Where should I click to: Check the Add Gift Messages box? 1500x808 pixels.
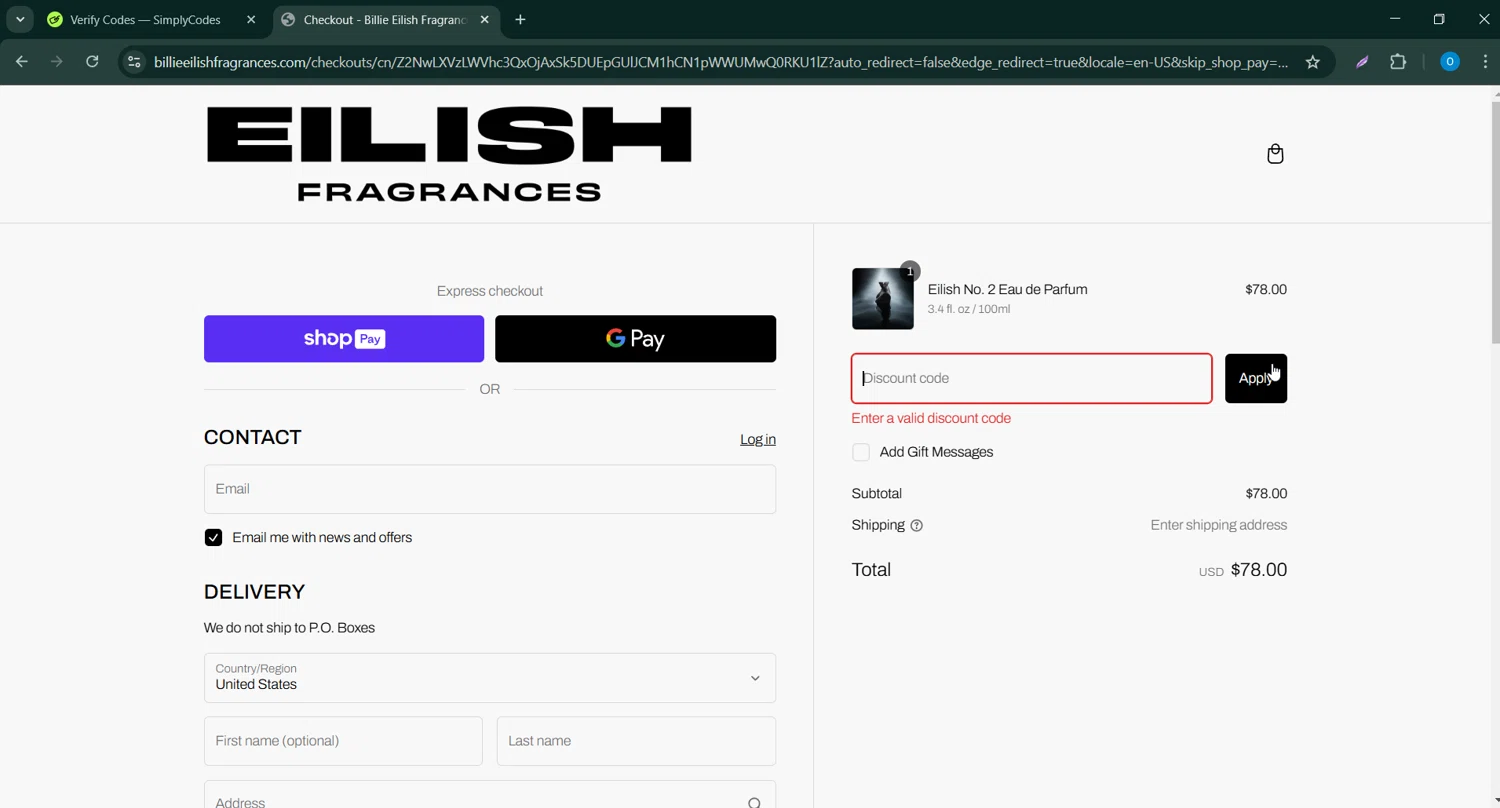tap(861, 452)
